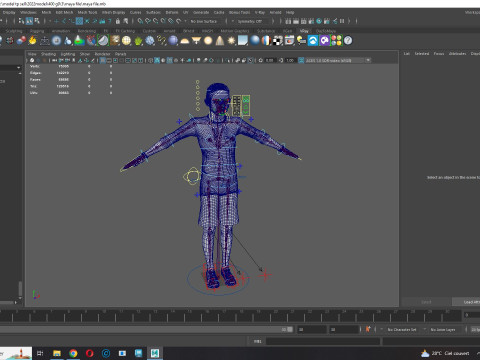Click the blue glossy sphere shelf icon
This screenshot has width=480, height=360.
point(255,41)
